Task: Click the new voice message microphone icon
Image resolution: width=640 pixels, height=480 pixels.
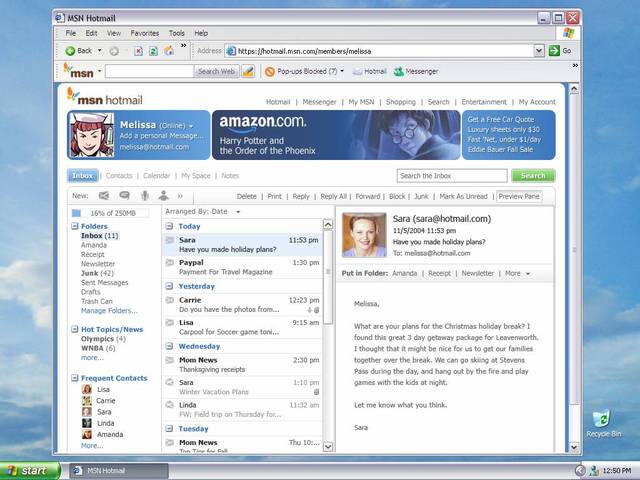Action: click(x=145, y=196)
